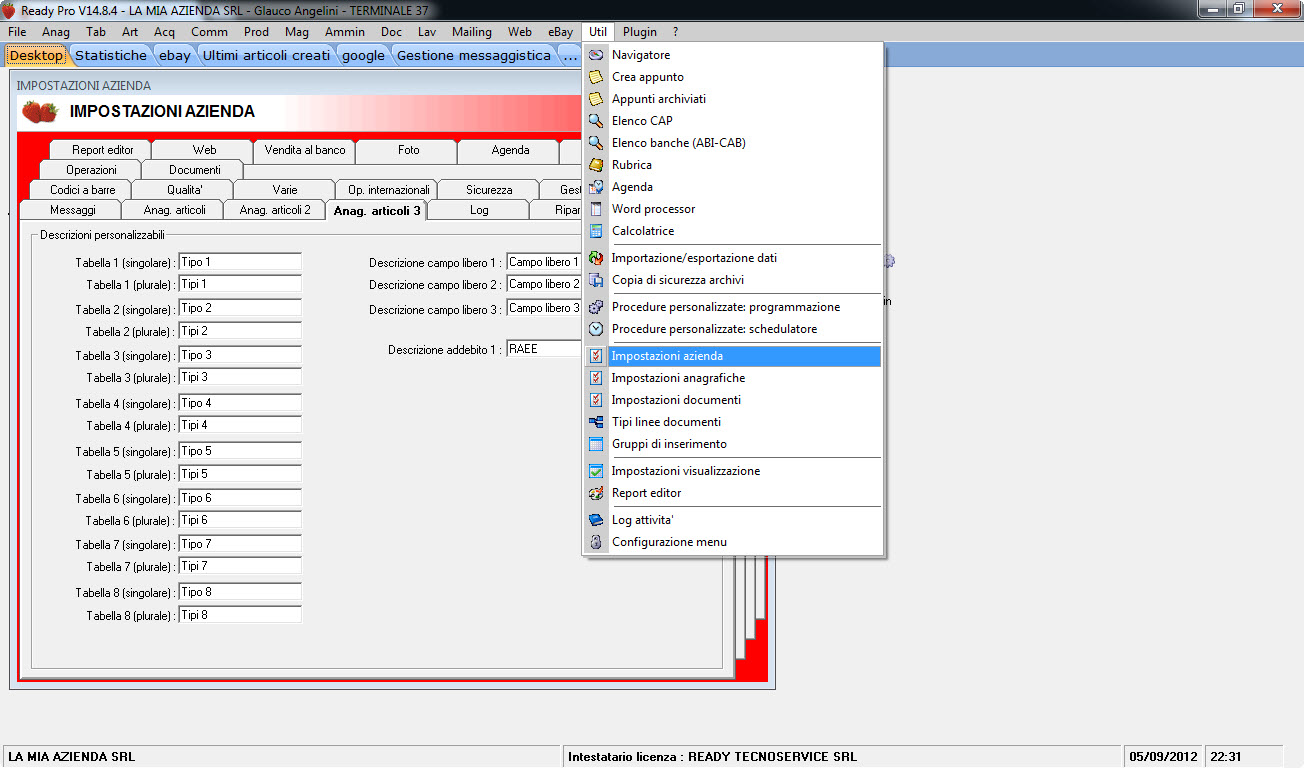Viewport: 1304px width, 768px height.
Task: Open the Log settings tab
Action: tap(479, 210)
